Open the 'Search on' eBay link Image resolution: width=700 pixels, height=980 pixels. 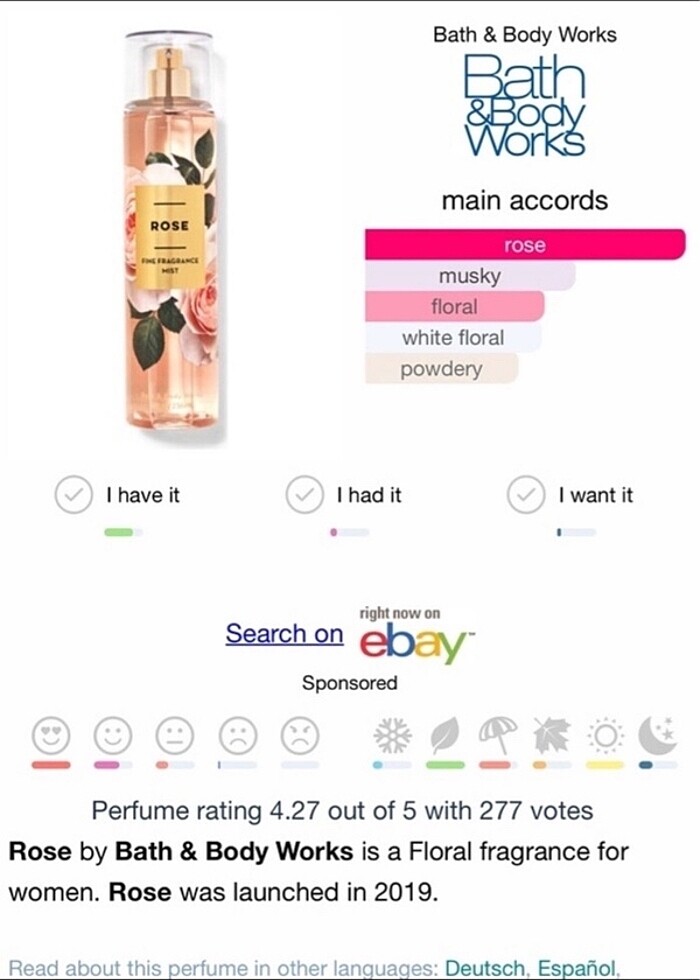284,634
